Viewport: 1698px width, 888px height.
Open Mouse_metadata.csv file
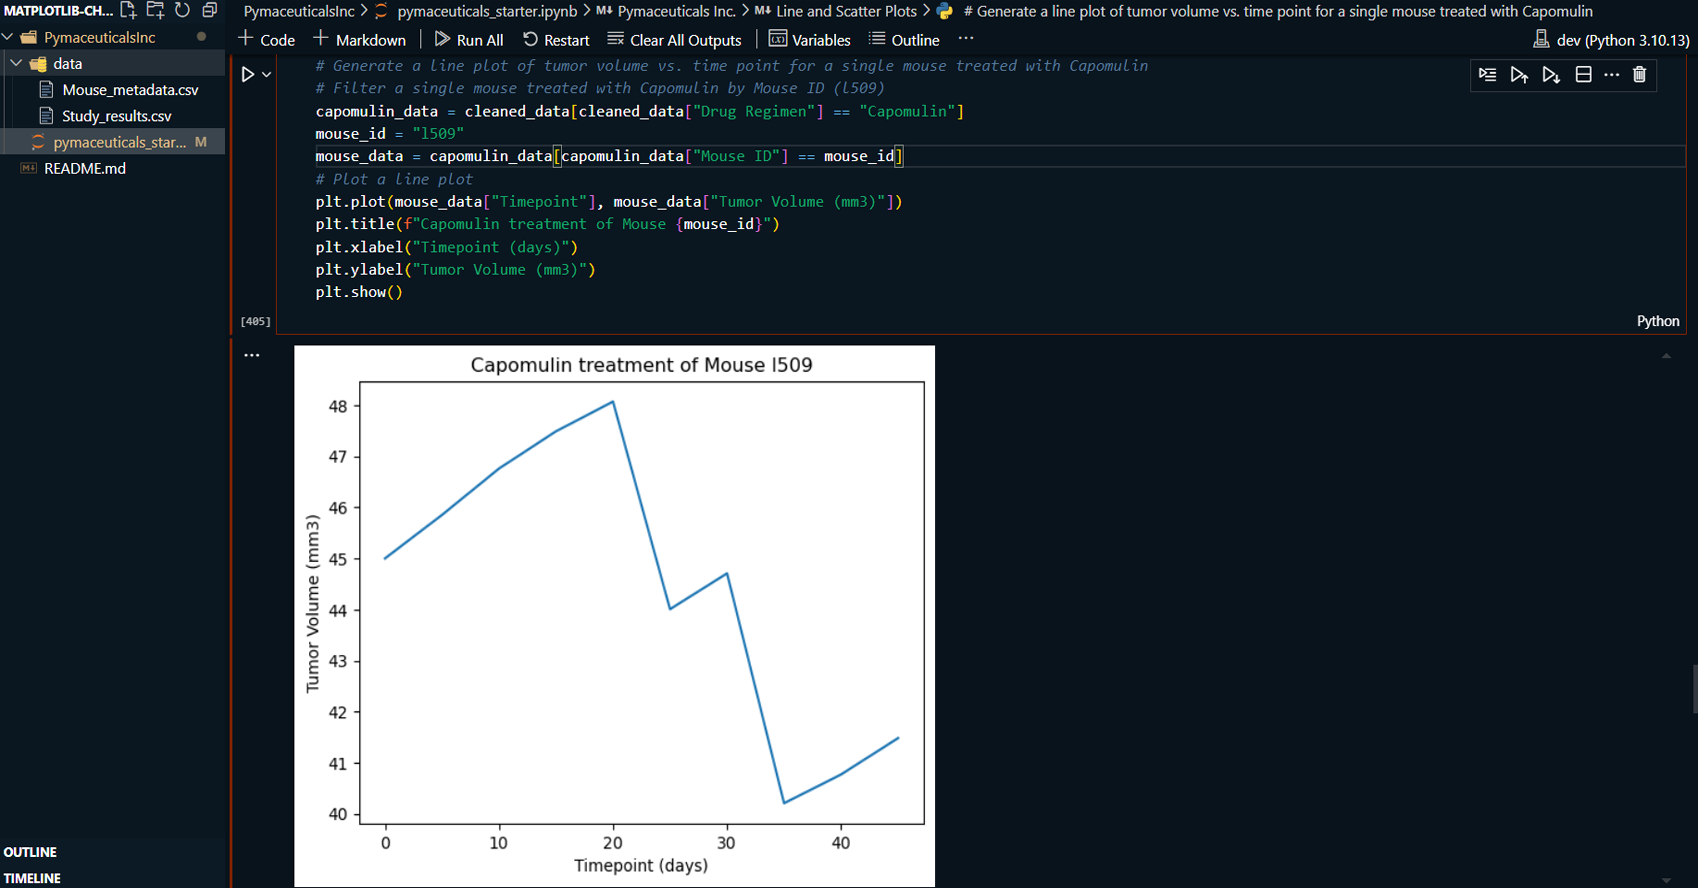click(130, 90)
